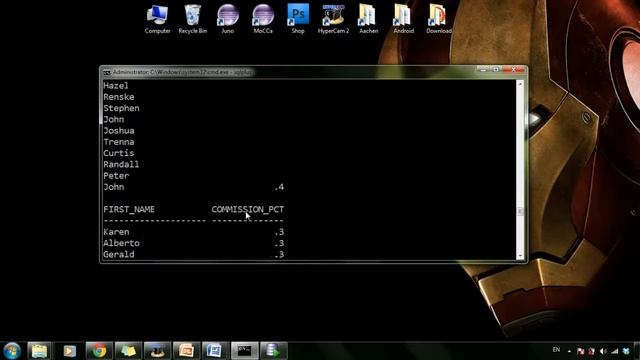Click the cmd window system menu icon
This screenshot has width=640, height=360.
coord(107,73)
